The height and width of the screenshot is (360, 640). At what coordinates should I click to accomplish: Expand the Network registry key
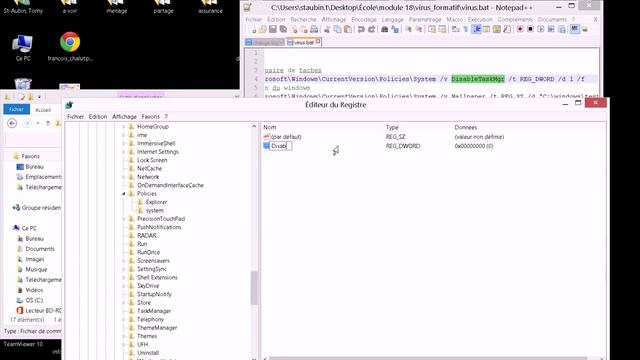click(x=124, y=177)
